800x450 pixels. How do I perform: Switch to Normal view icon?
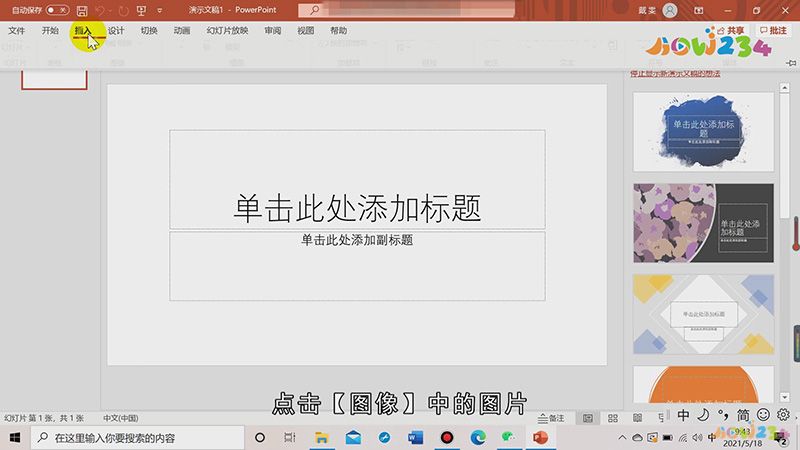pyautogui.click(x=588, y=418)
